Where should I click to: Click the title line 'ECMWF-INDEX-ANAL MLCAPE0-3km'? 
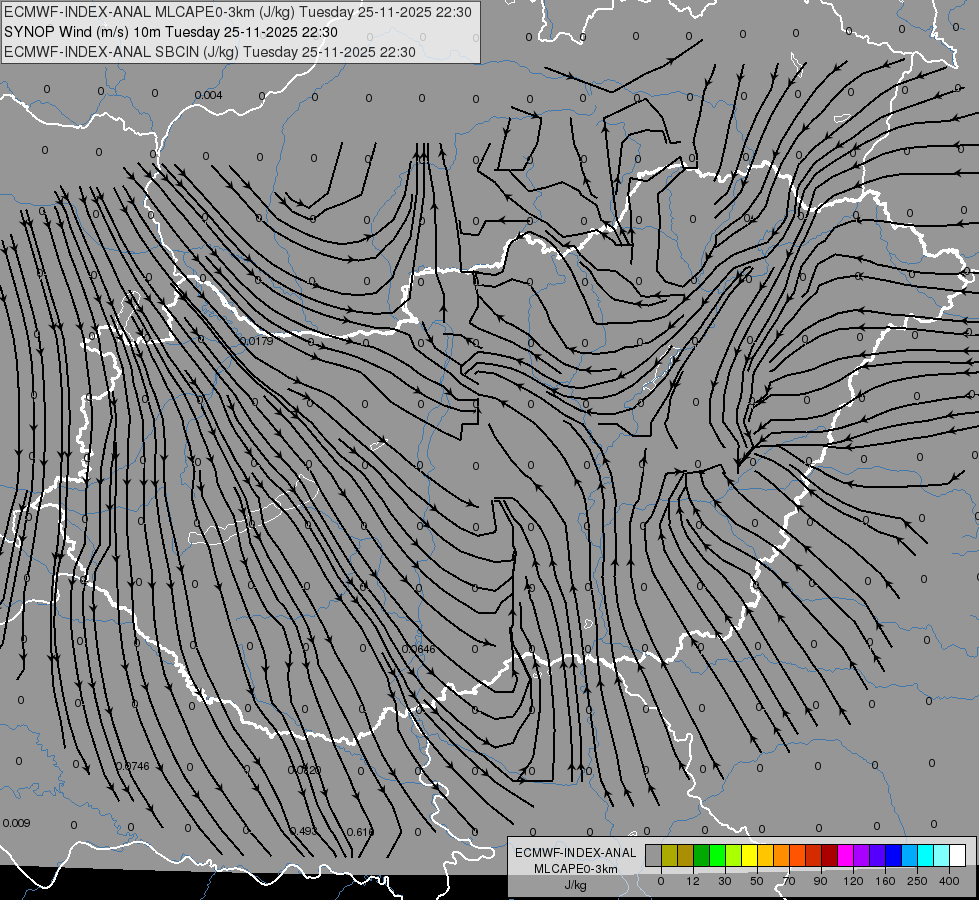pyautogui.click(x=238, y=12)
